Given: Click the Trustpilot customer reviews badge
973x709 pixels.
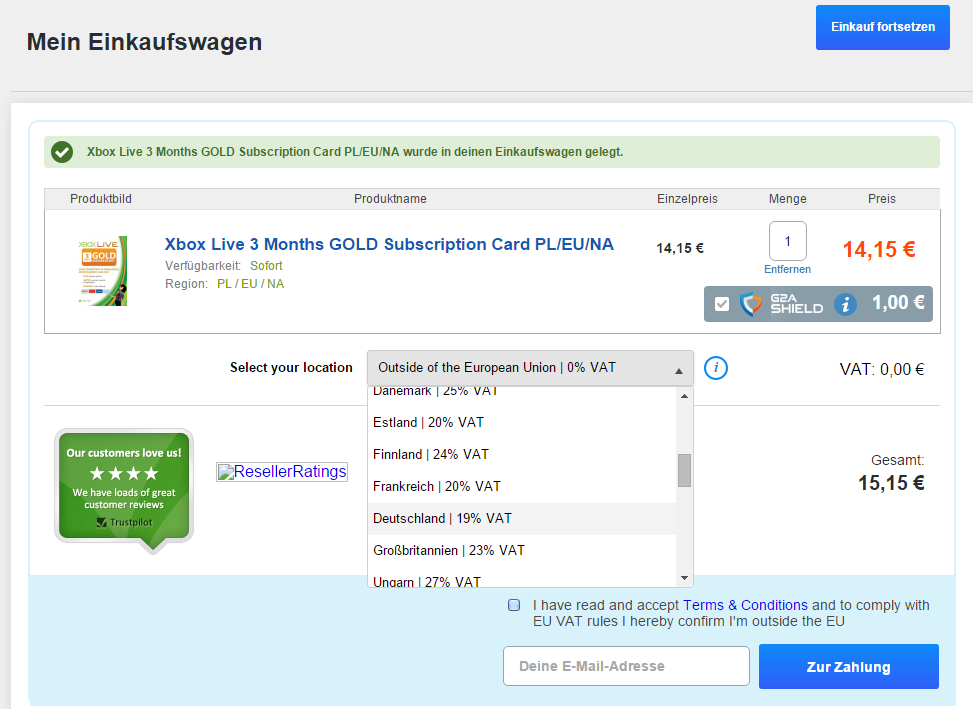Looking at the screenshot, I should [x=124, y=490].
